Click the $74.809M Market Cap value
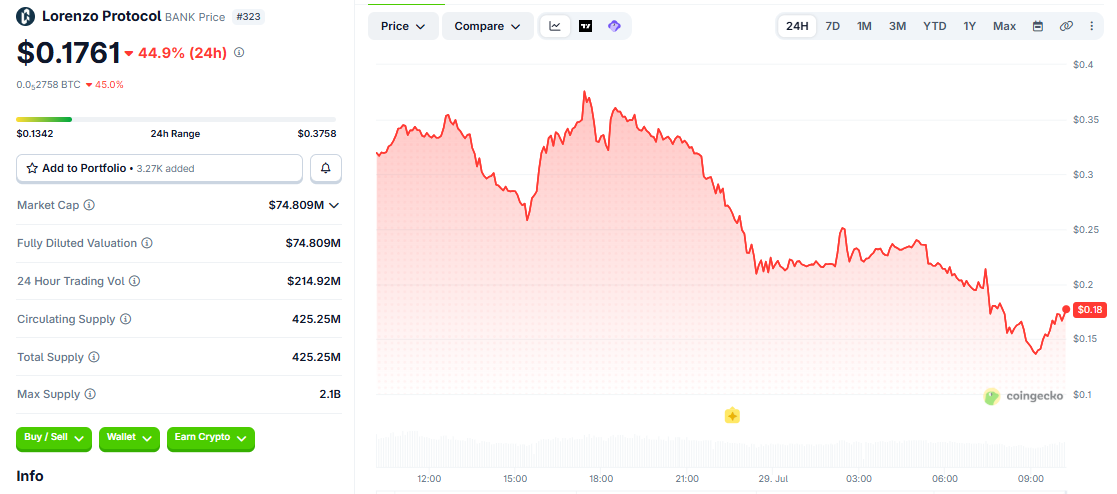1117x494 pixels. (296, 205)
